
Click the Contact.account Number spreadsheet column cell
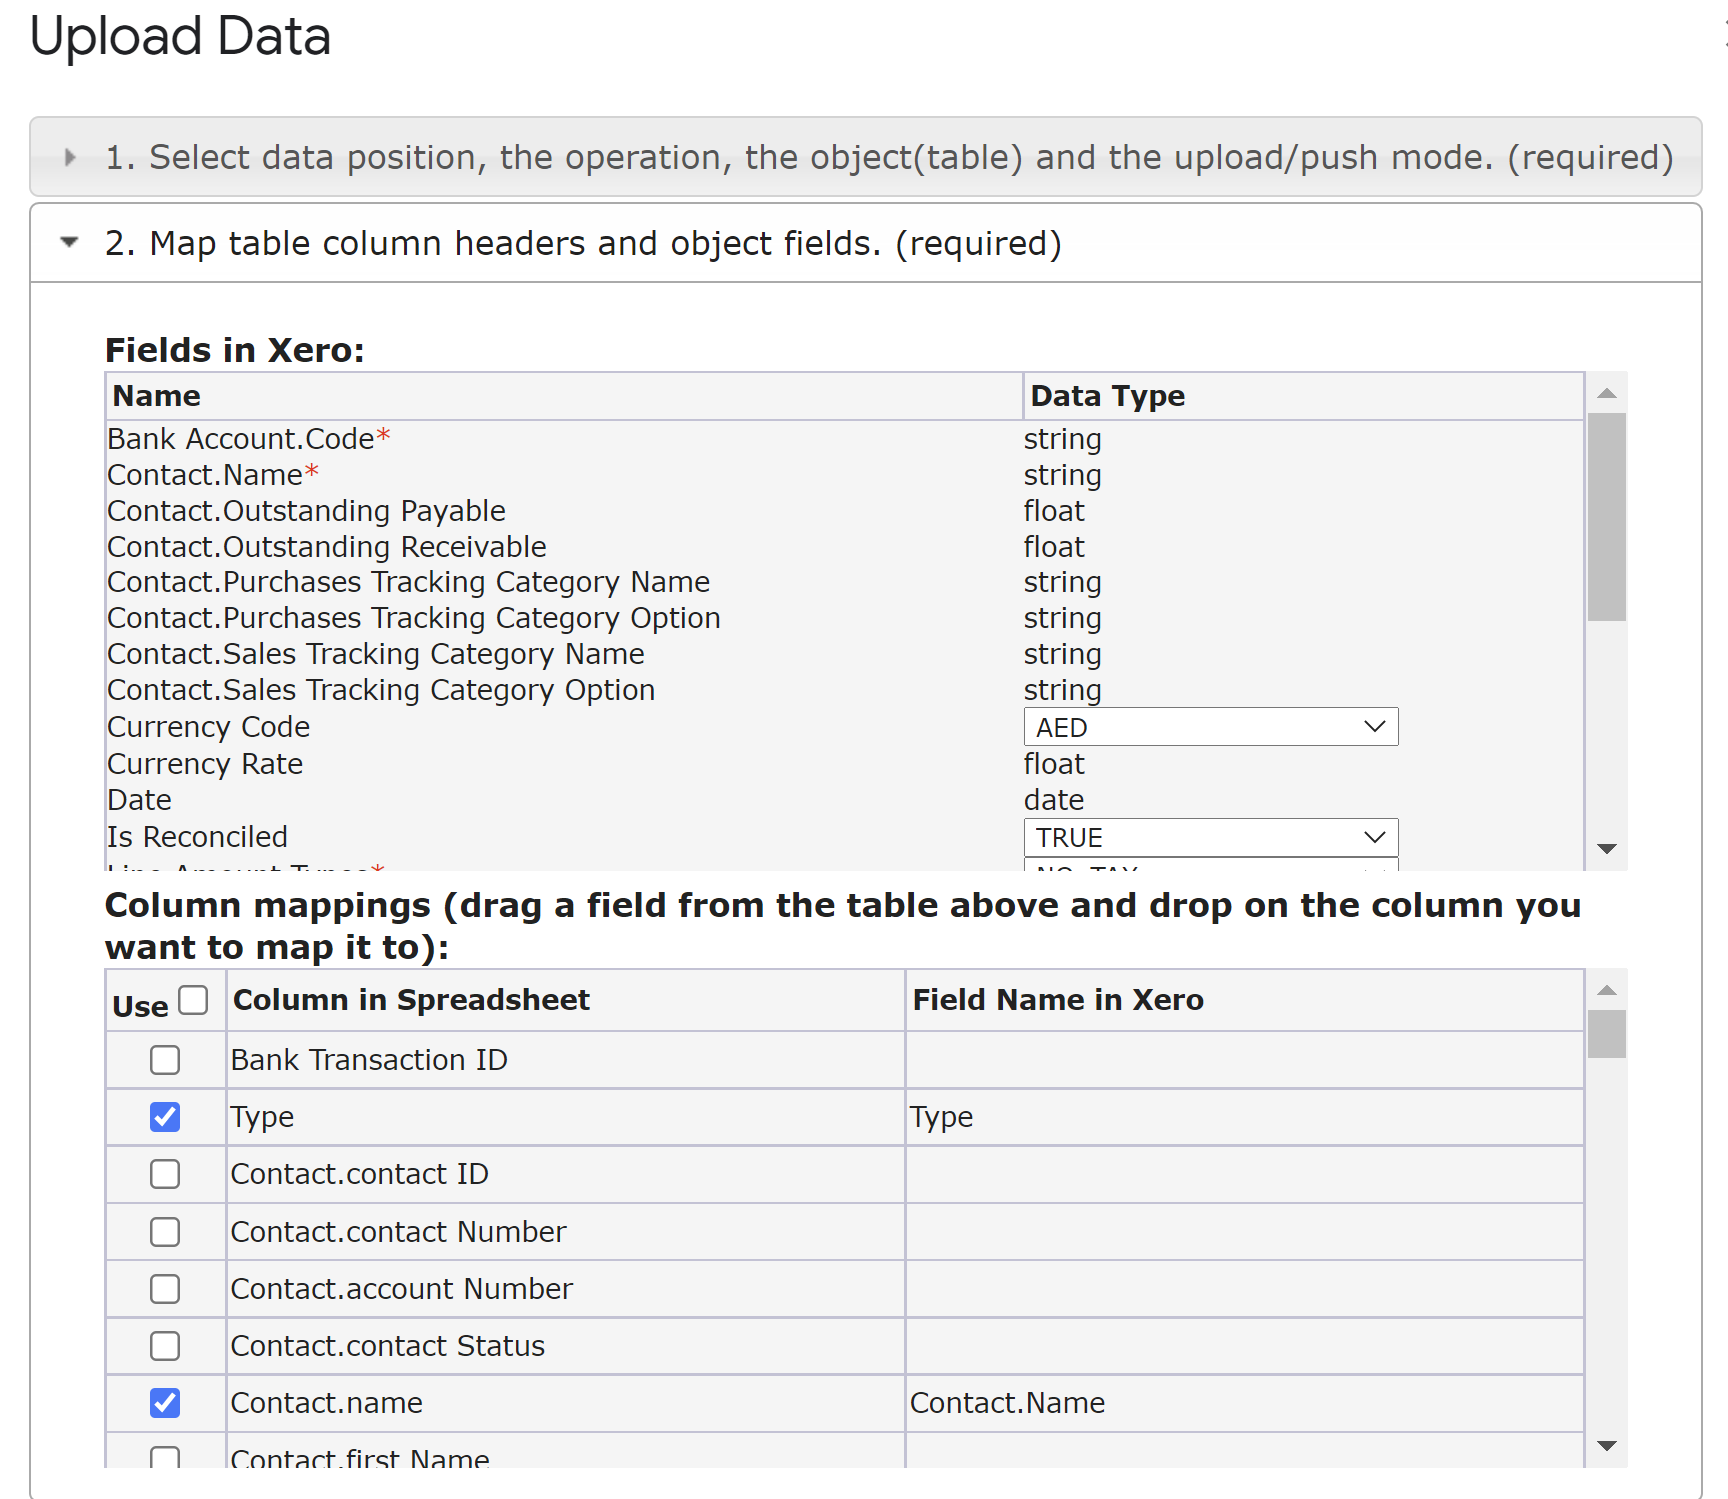point(566,1289)
